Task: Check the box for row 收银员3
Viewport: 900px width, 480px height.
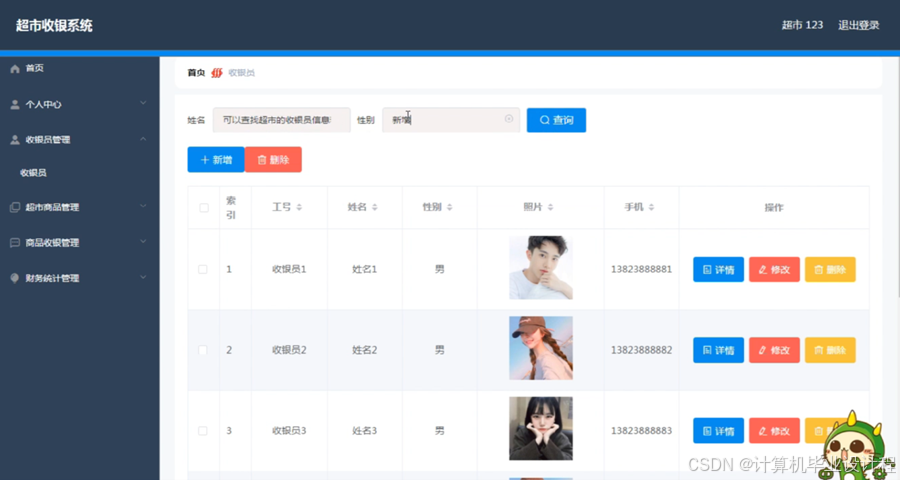Action: pos(203,431)
